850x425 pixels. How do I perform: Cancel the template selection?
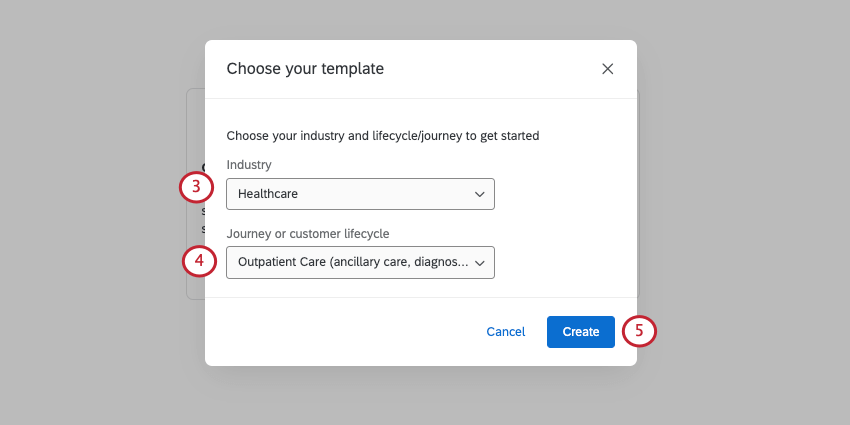pos(505,332)
